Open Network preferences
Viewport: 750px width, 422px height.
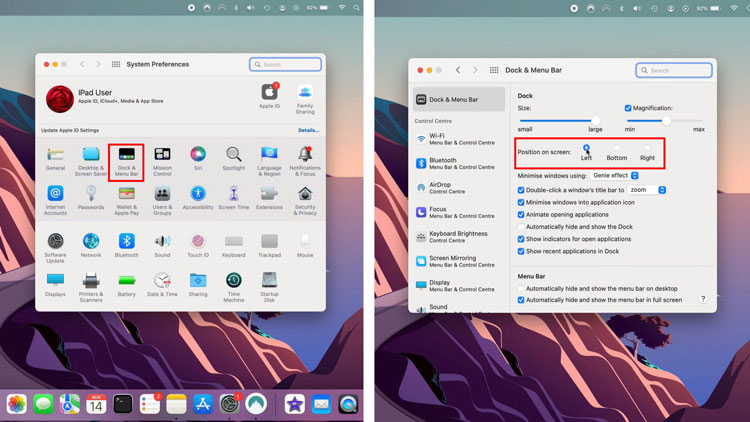tap(91, 241)
